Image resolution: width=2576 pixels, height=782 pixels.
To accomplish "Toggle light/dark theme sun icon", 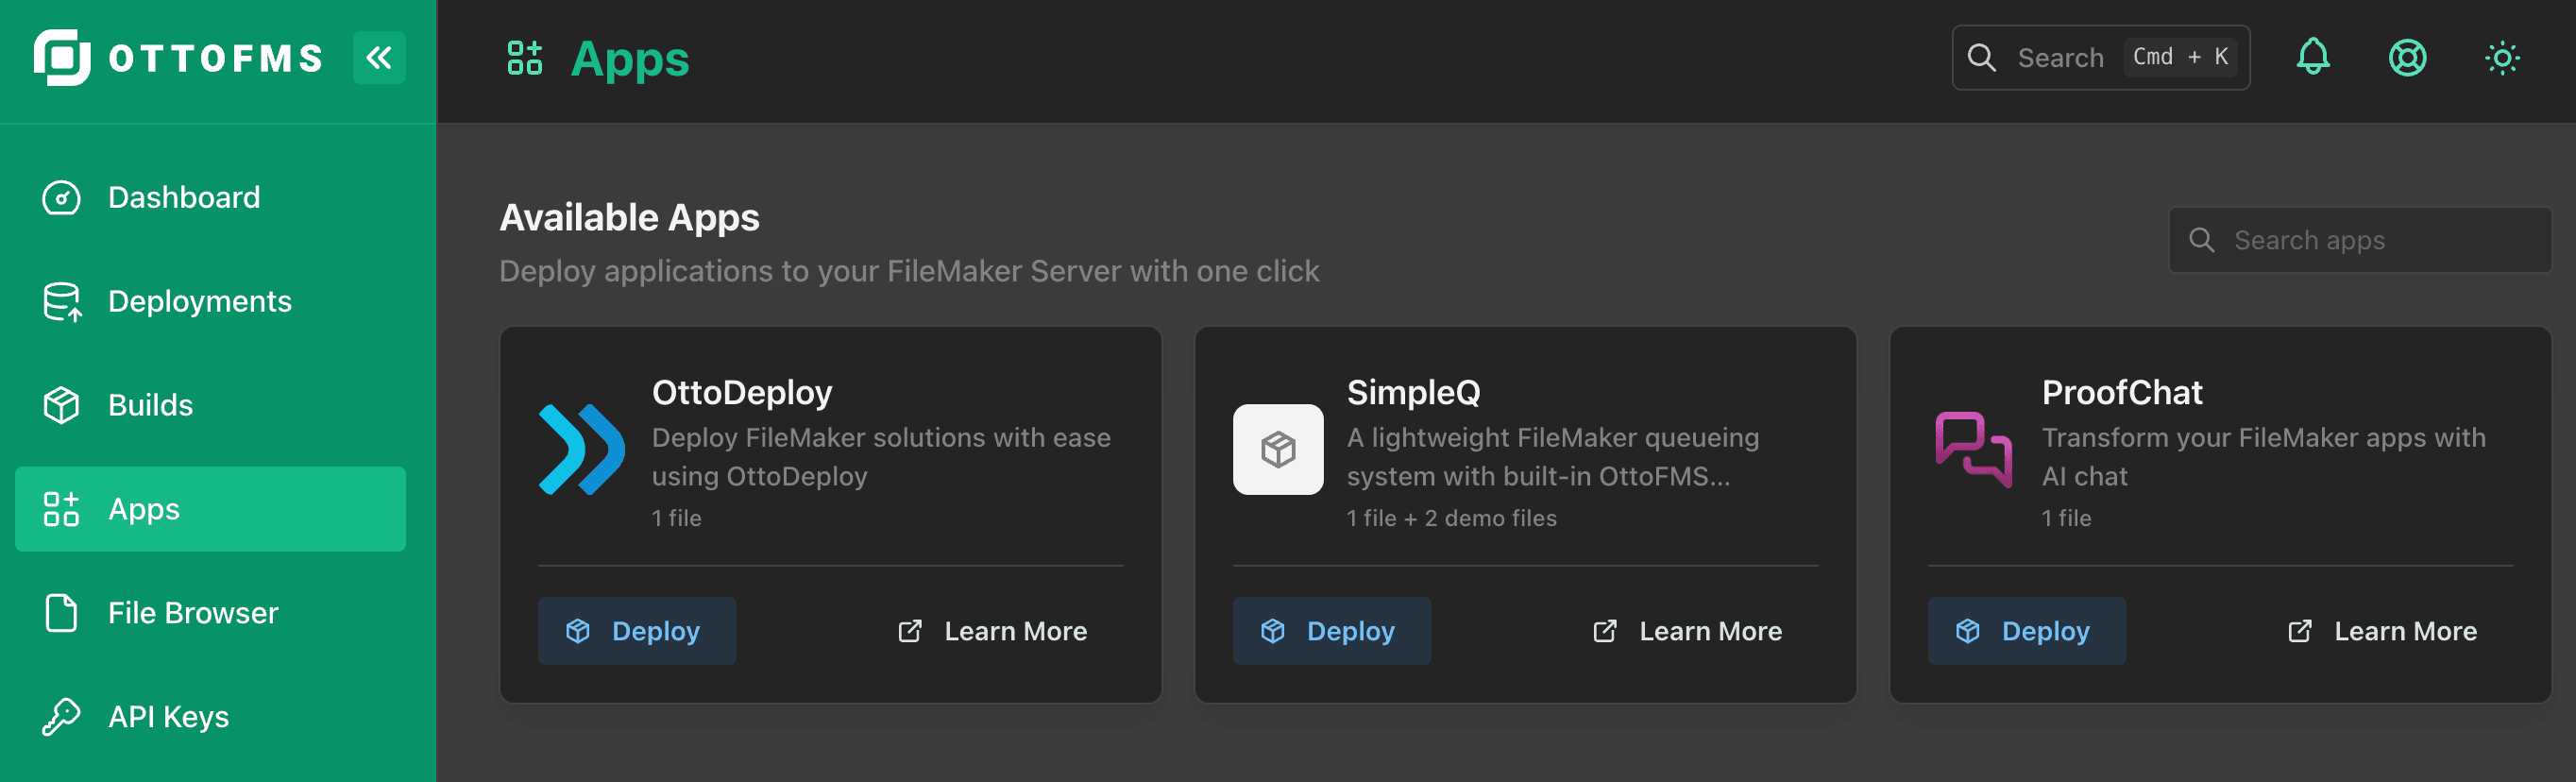I will pos(2502,57).
